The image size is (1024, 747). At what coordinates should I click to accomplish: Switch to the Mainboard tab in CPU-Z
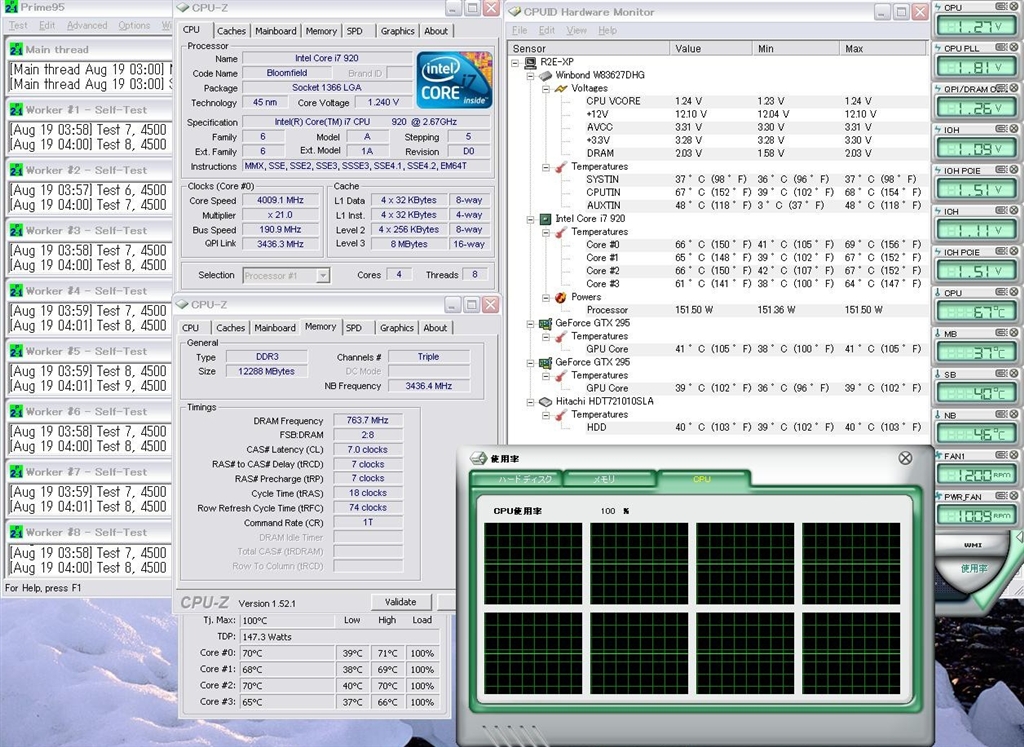click(x=275, y=31)
